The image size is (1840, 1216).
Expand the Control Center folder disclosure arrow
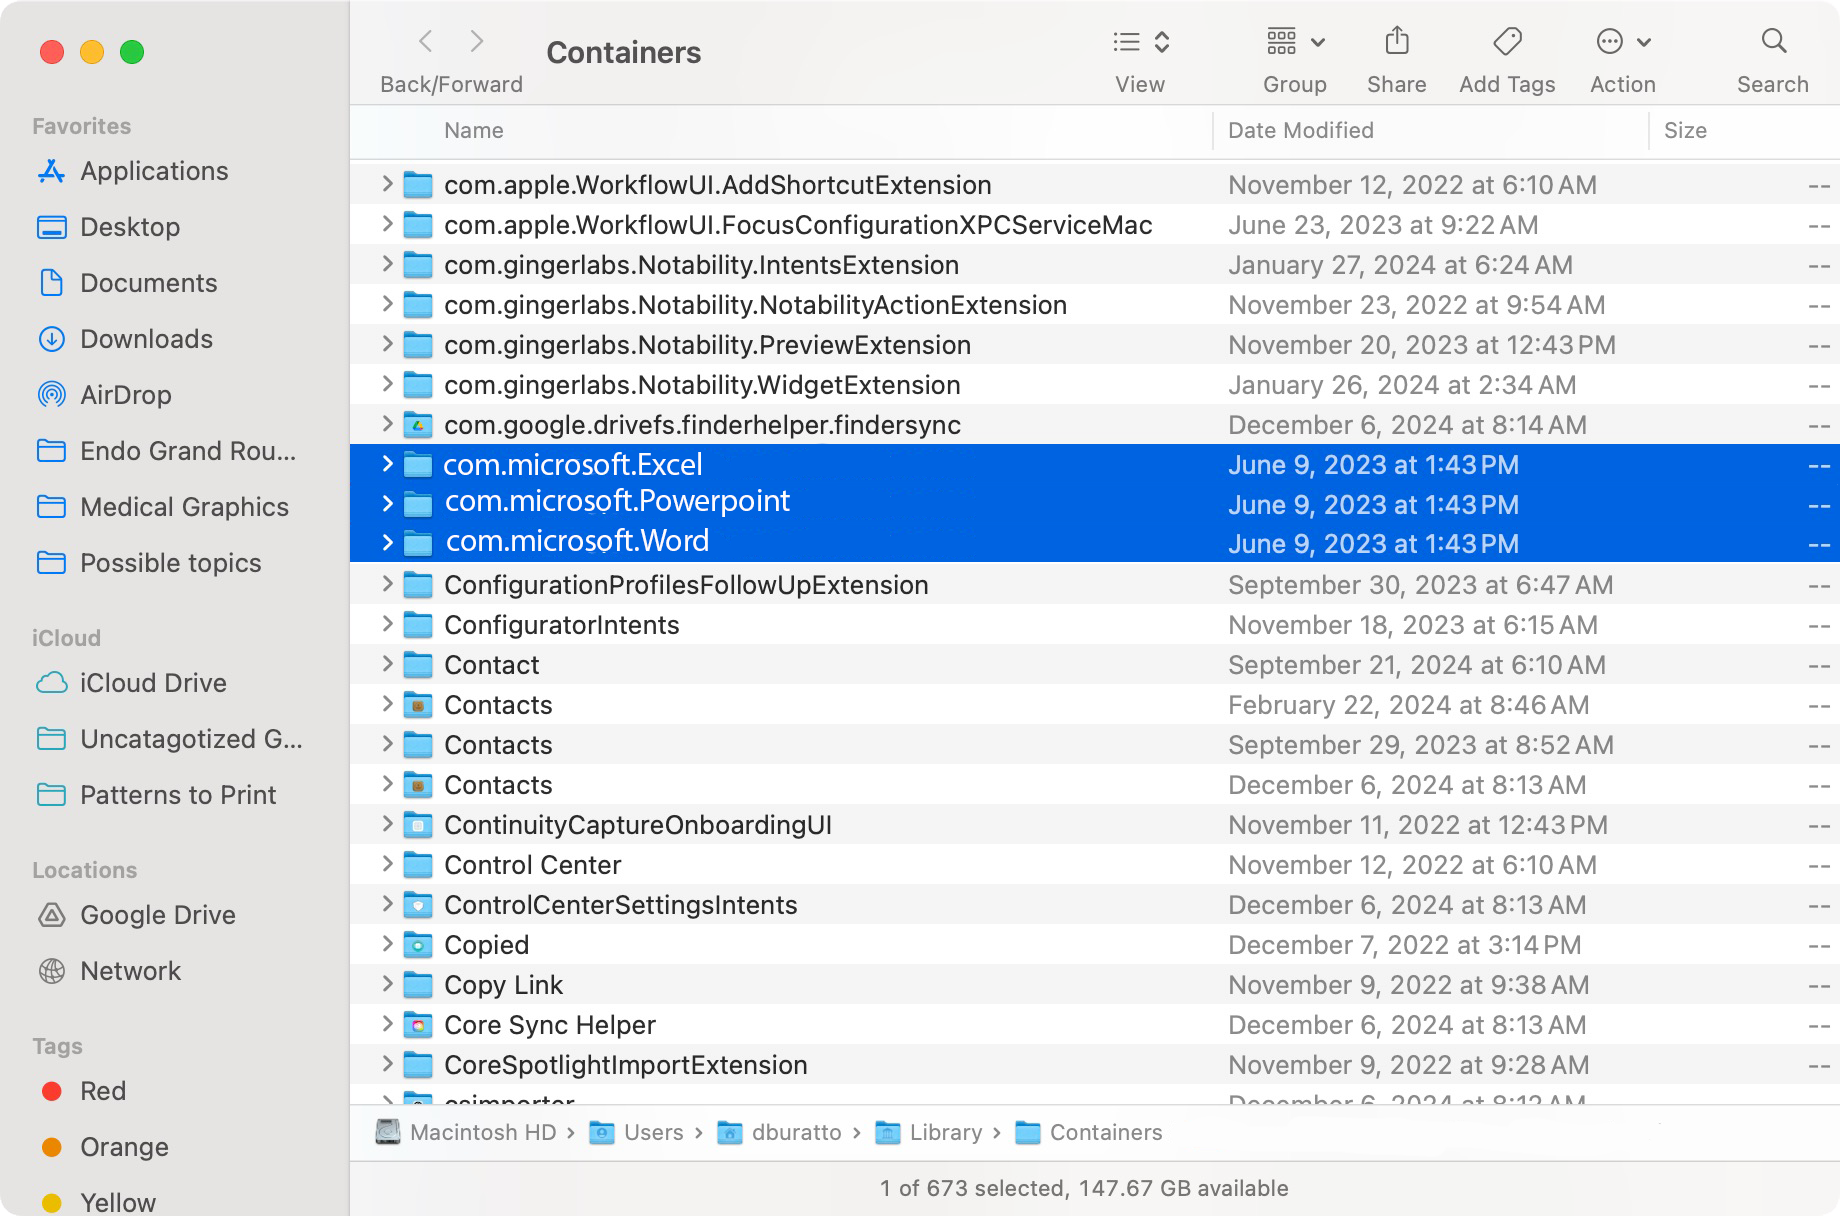(x=388, y=864)
